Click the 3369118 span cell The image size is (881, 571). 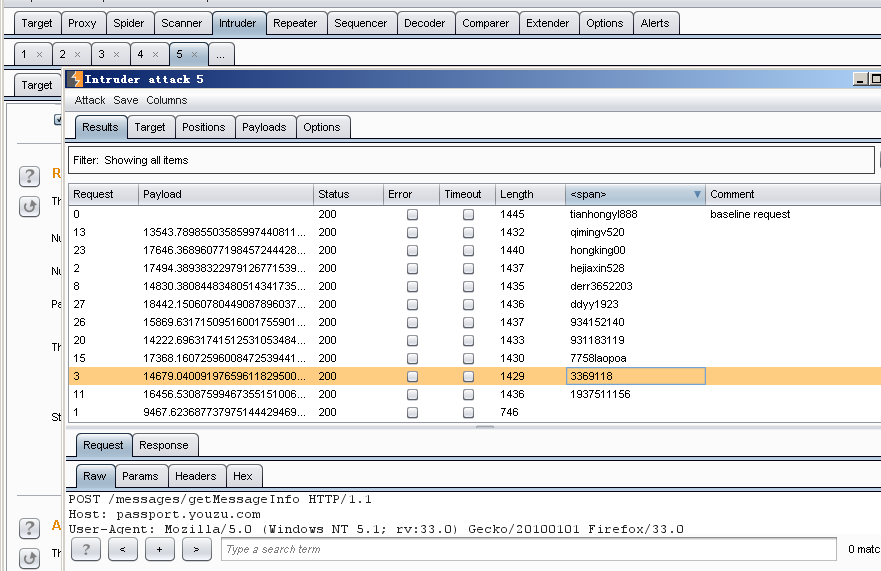point(635,376)
